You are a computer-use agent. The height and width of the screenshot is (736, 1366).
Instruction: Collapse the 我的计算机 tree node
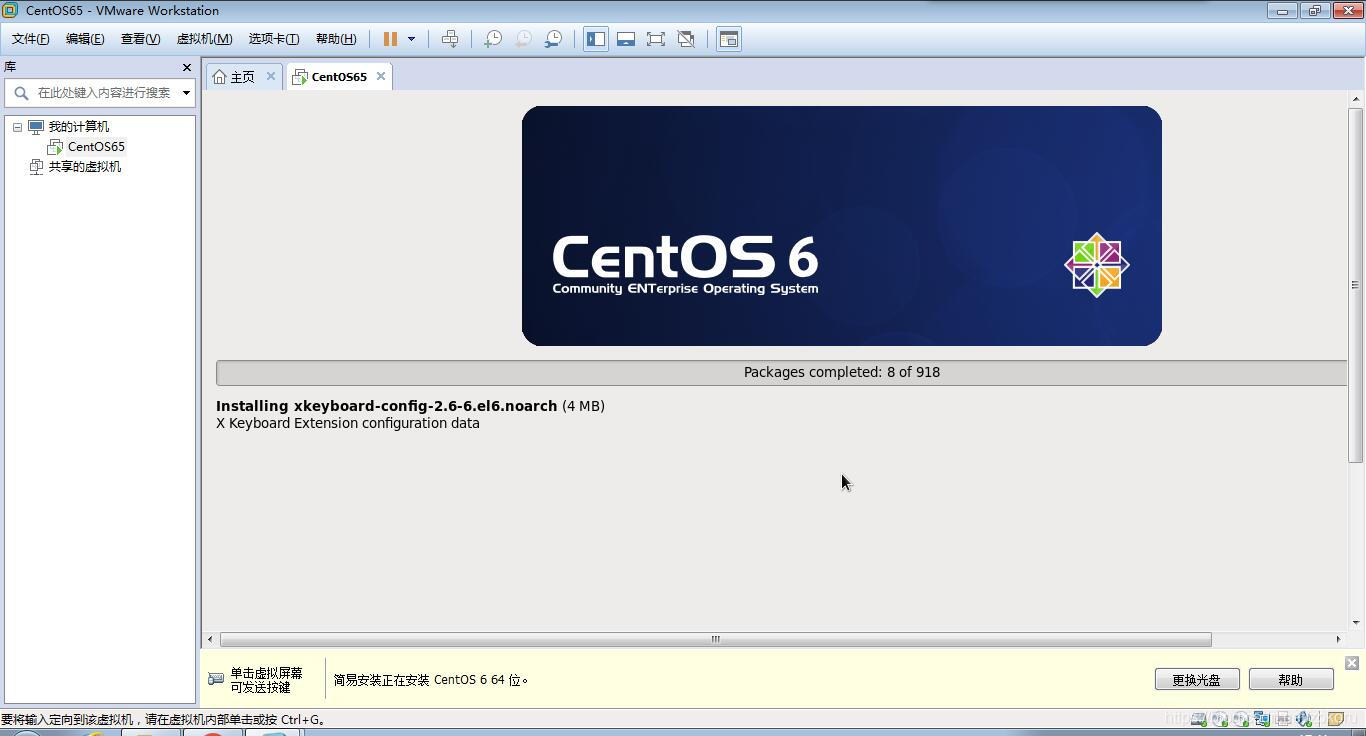[x=17, y=127]
